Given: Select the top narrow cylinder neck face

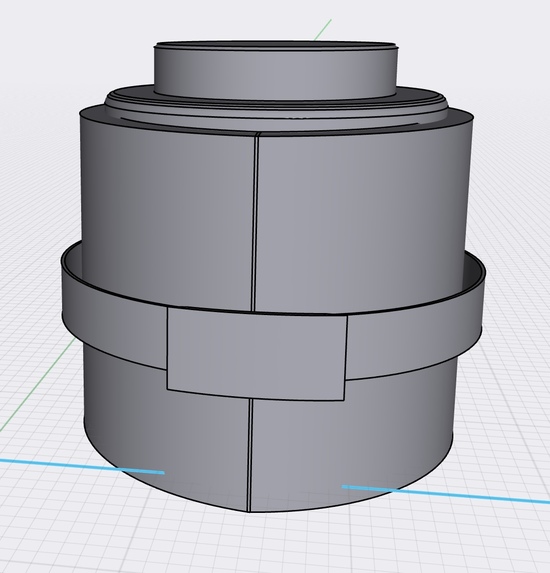Looking at the screenshot, I should coord(275,73).
